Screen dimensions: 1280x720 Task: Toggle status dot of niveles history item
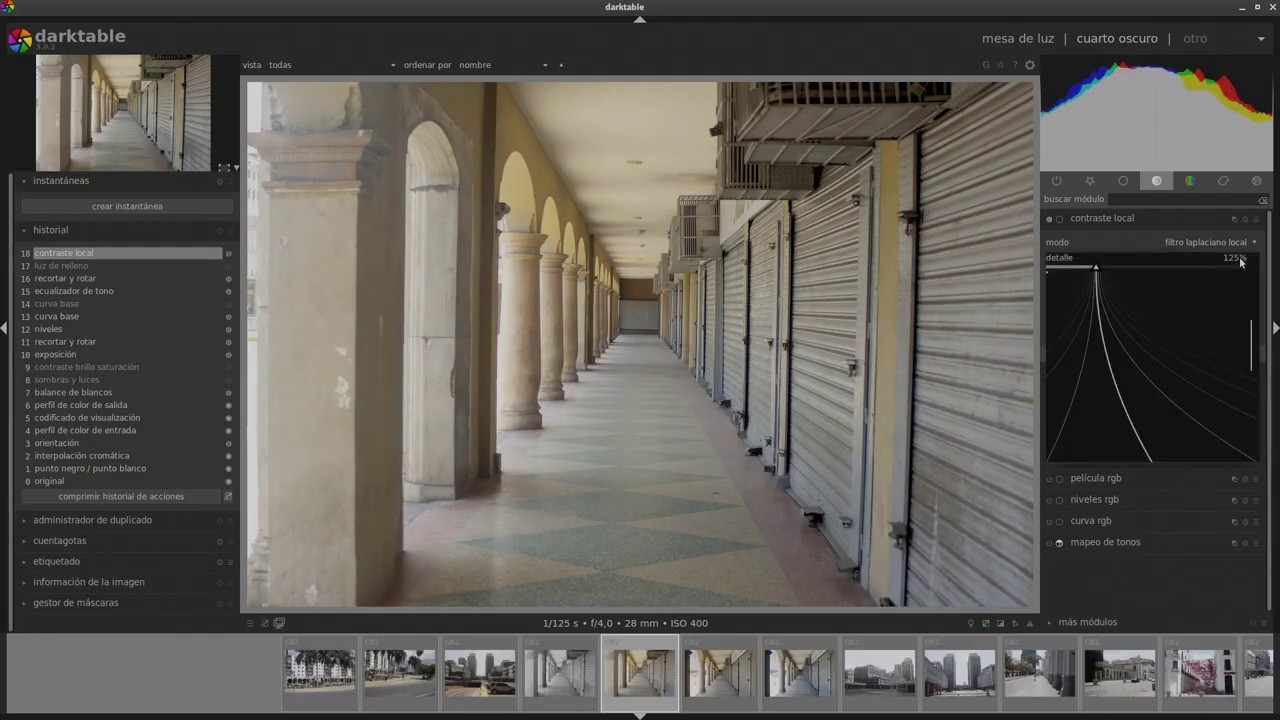coord(228,330)
